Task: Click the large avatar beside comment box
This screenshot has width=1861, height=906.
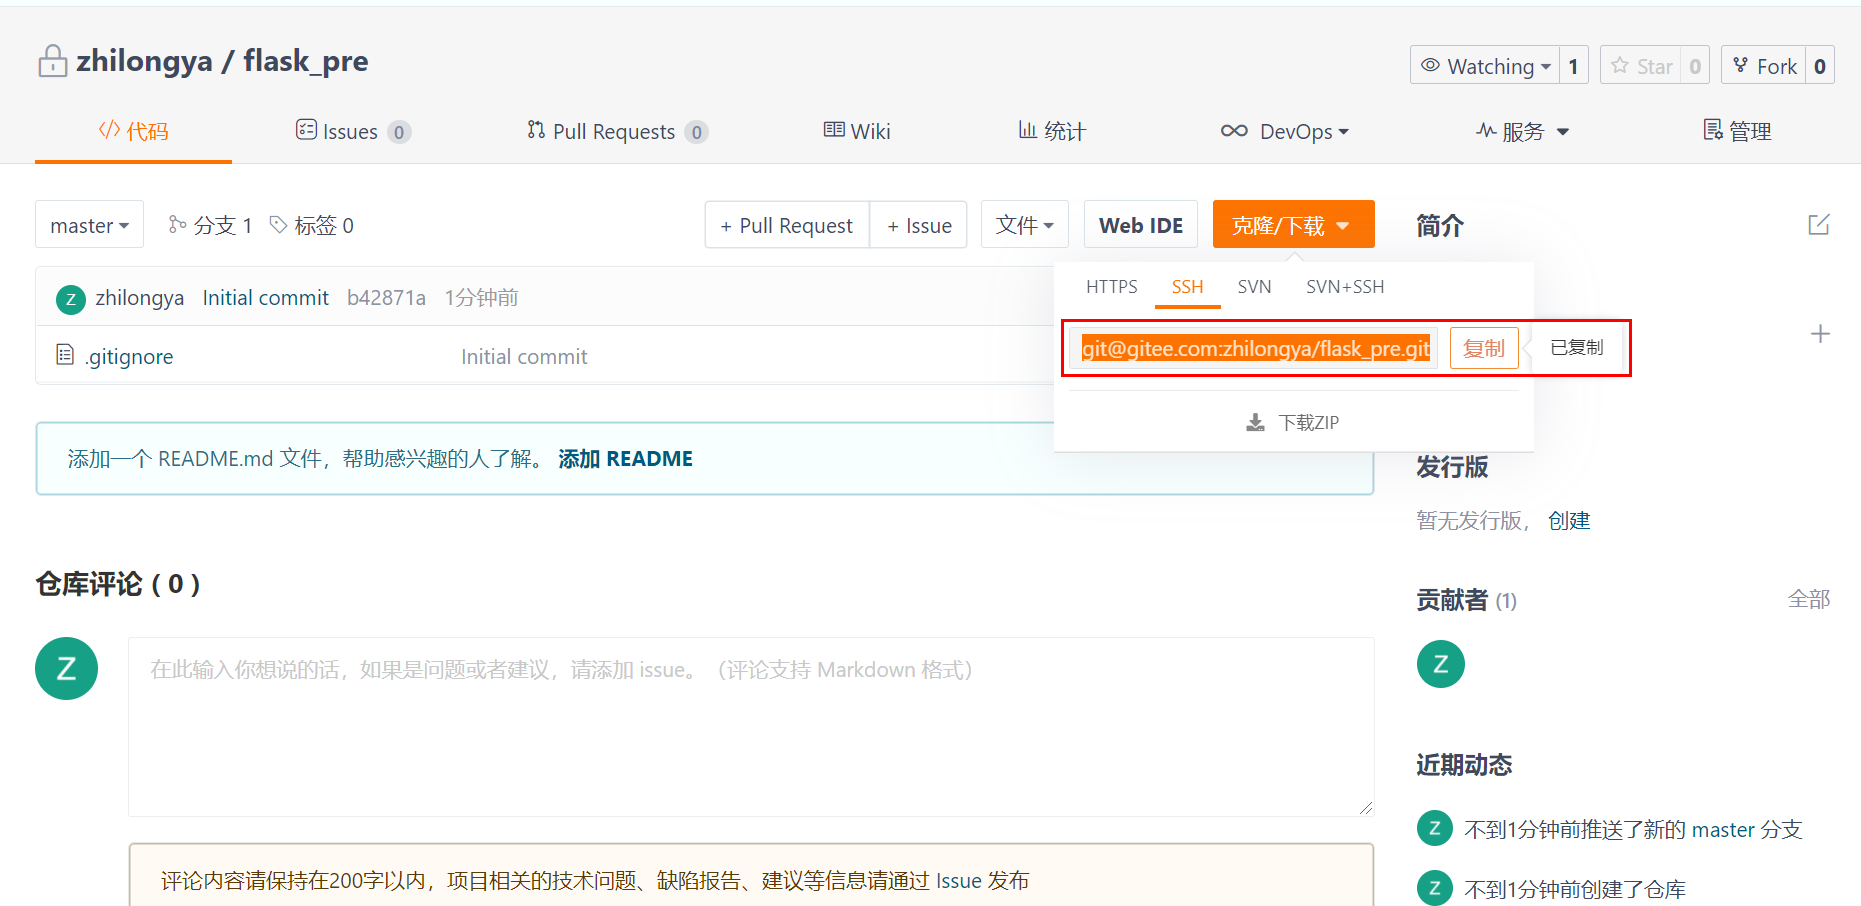Action: pyautogui.click(x=66, y=668)
